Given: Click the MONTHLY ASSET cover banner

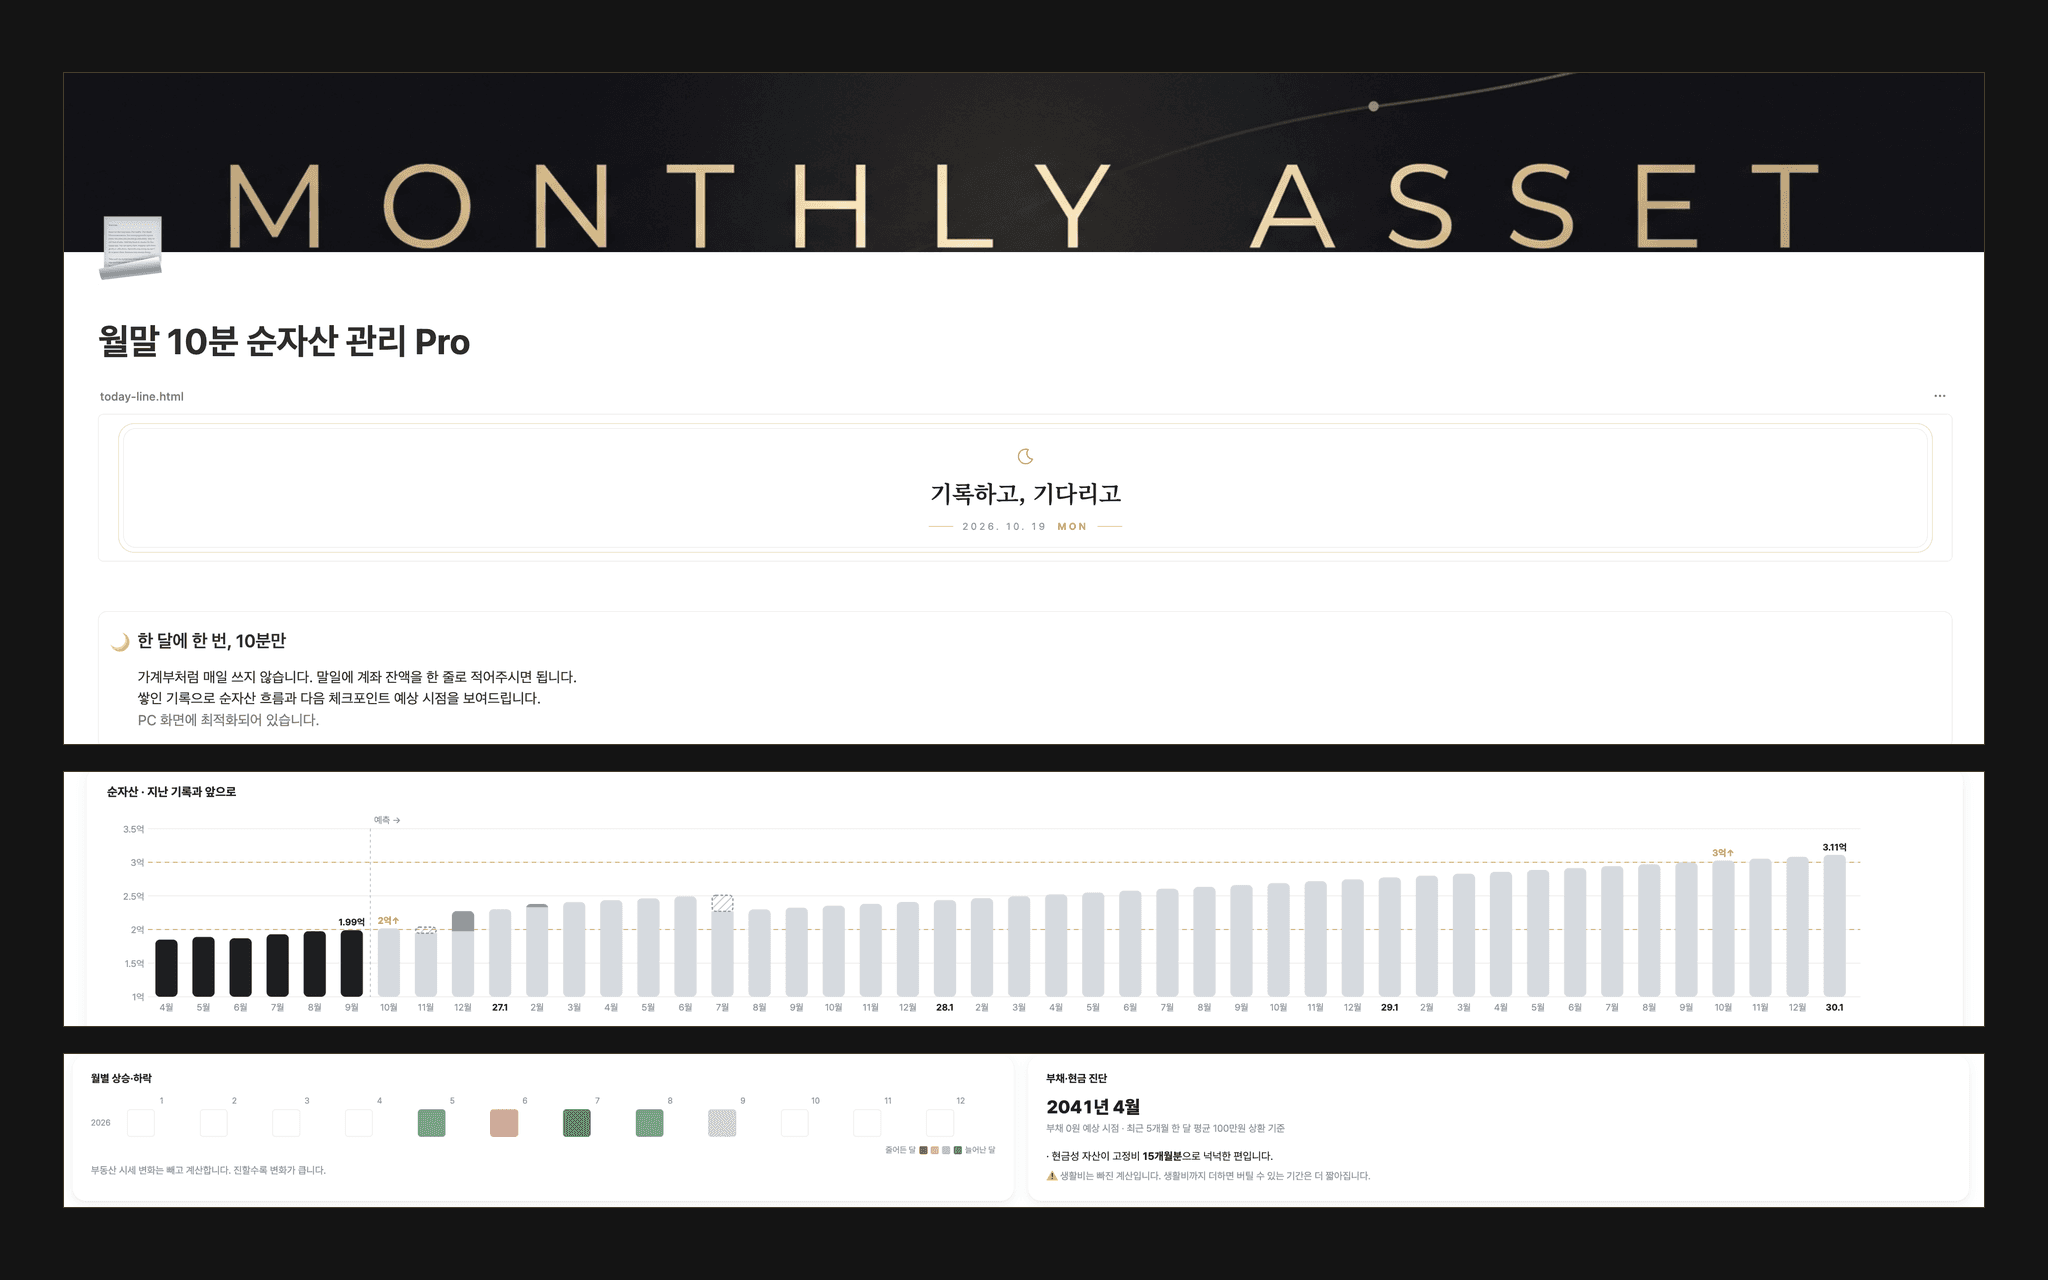Looking at the screenshot, I should pyautogui.click(x=1024, y=162).
